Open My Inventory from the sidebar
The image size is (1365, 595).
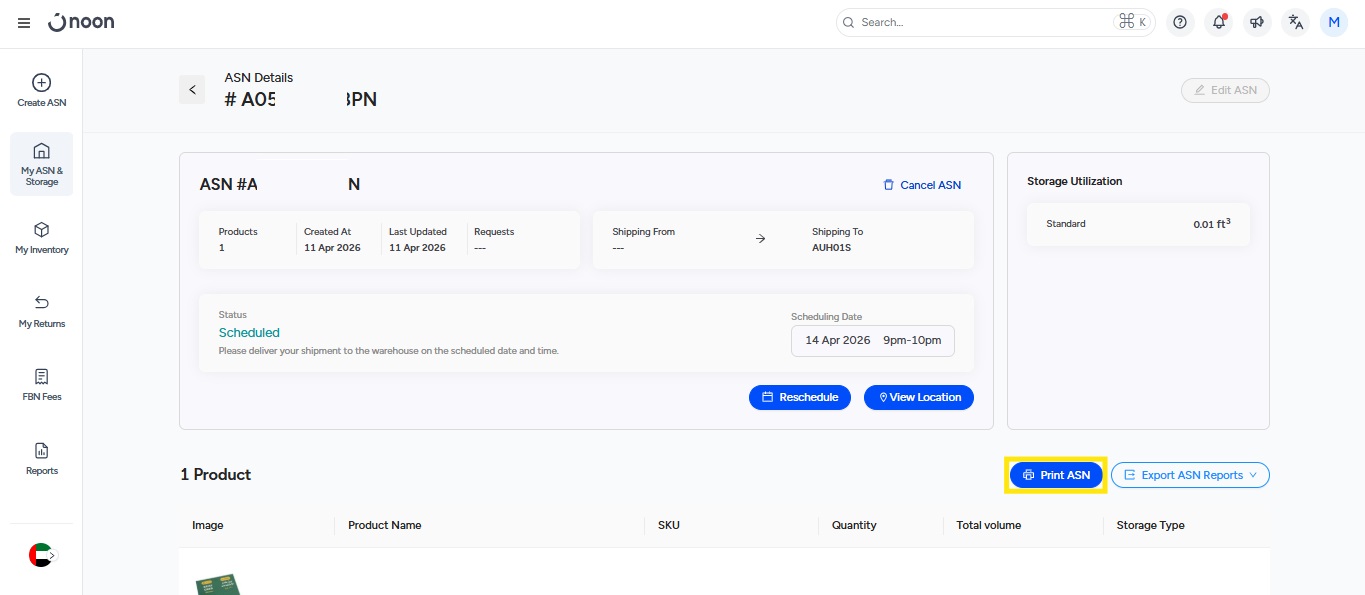(42, 238)
